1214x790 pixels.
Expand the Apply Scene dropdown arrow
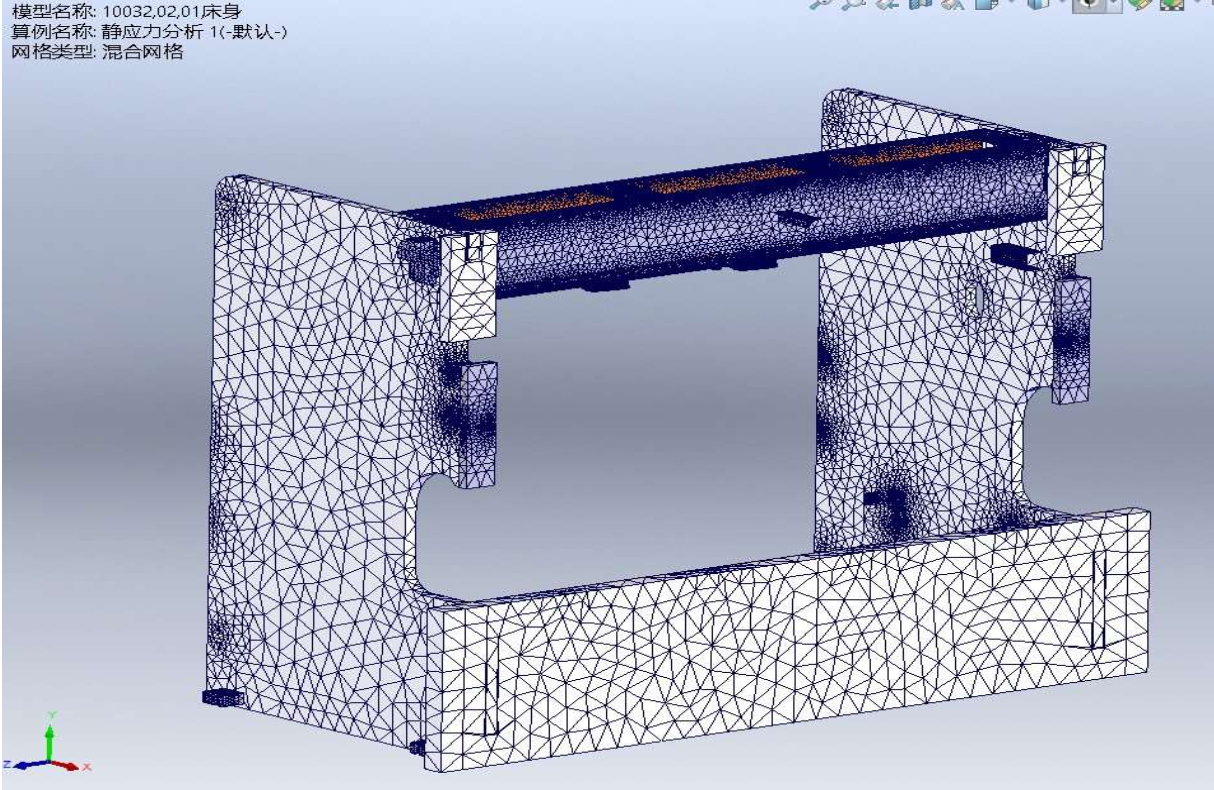(1197, 4)
